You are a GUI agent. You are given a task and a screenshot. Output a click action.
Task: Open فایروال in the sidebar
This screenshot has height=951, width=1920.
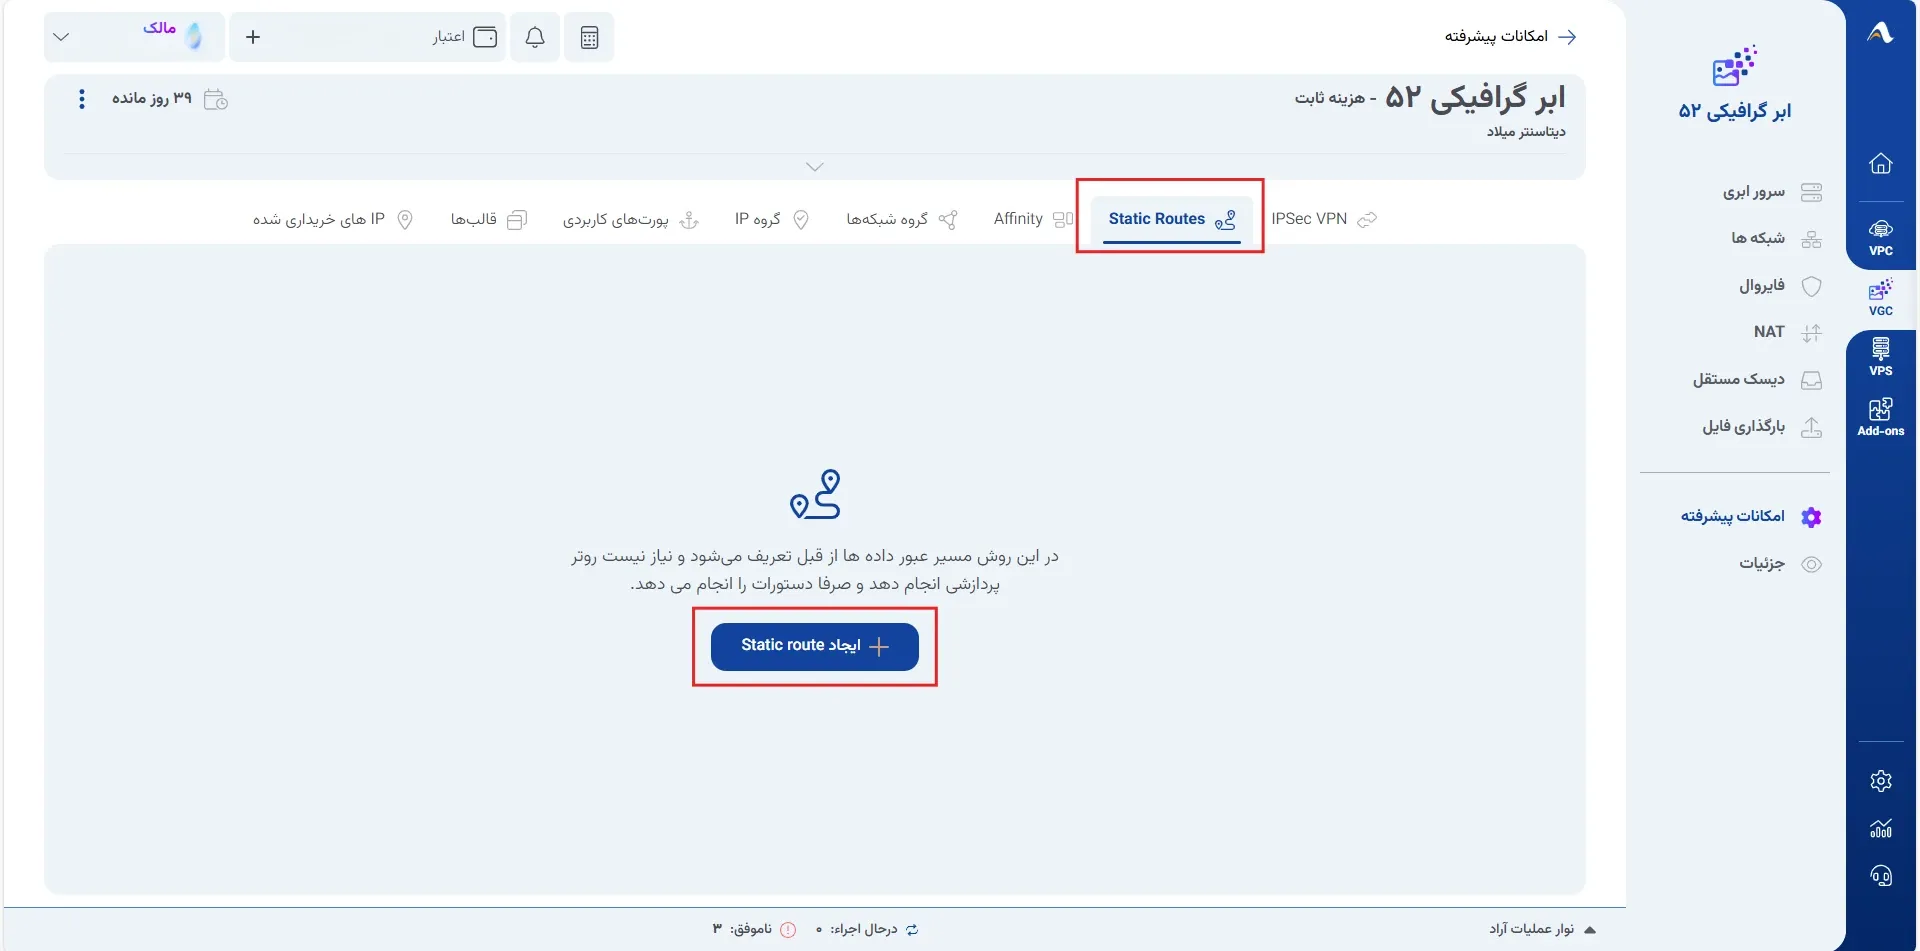(1780, 285)
